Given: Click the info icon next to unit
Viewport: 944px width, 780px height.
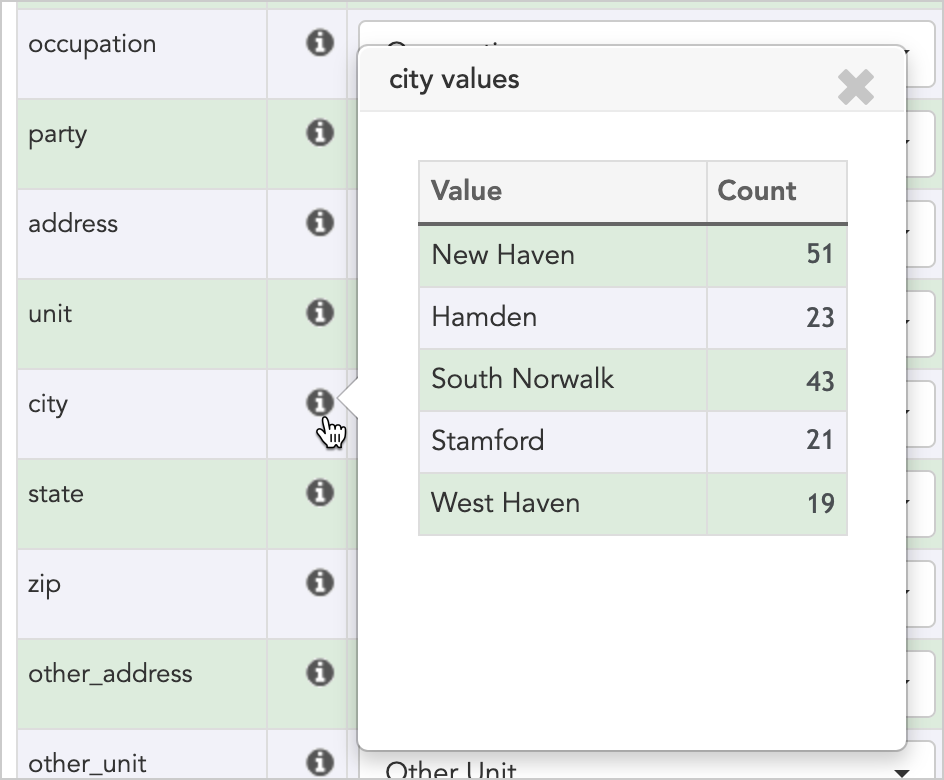Looking at the screenshot, I should point(319,313).
